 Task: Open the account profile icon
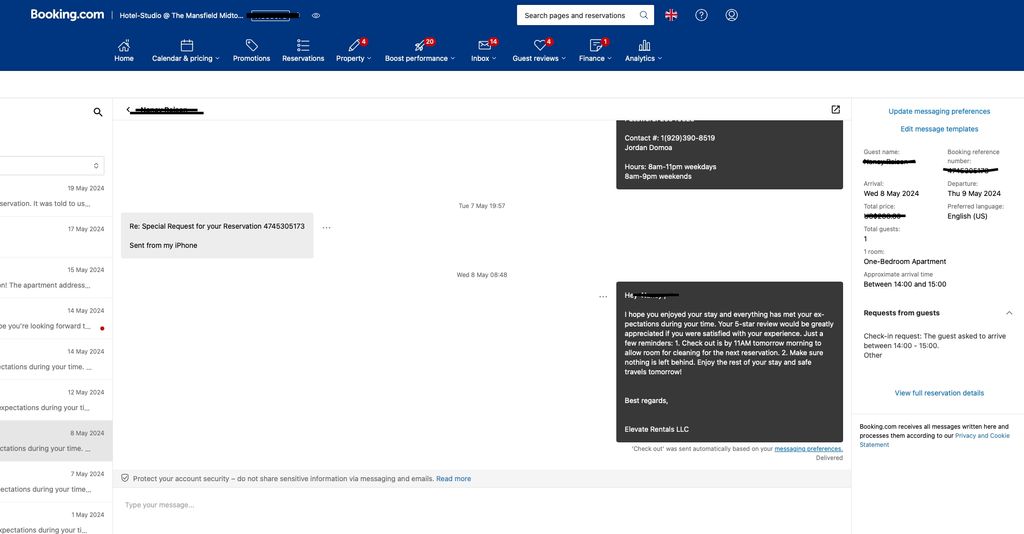point(731,15)
